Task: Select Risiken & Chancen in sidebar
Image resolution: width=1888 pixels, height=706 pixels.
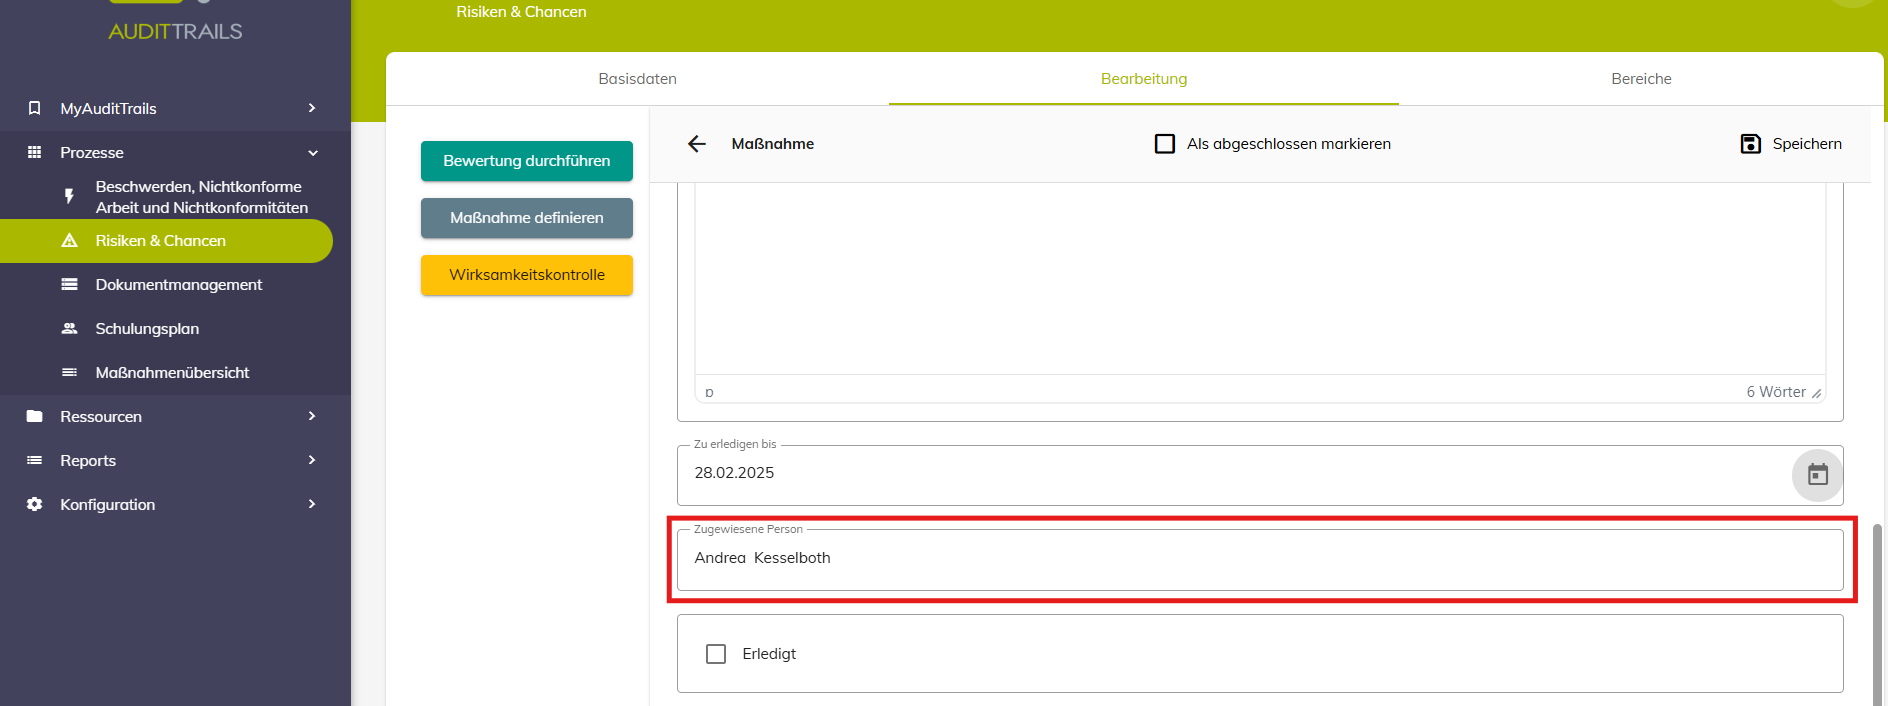Action: point(166,241)
